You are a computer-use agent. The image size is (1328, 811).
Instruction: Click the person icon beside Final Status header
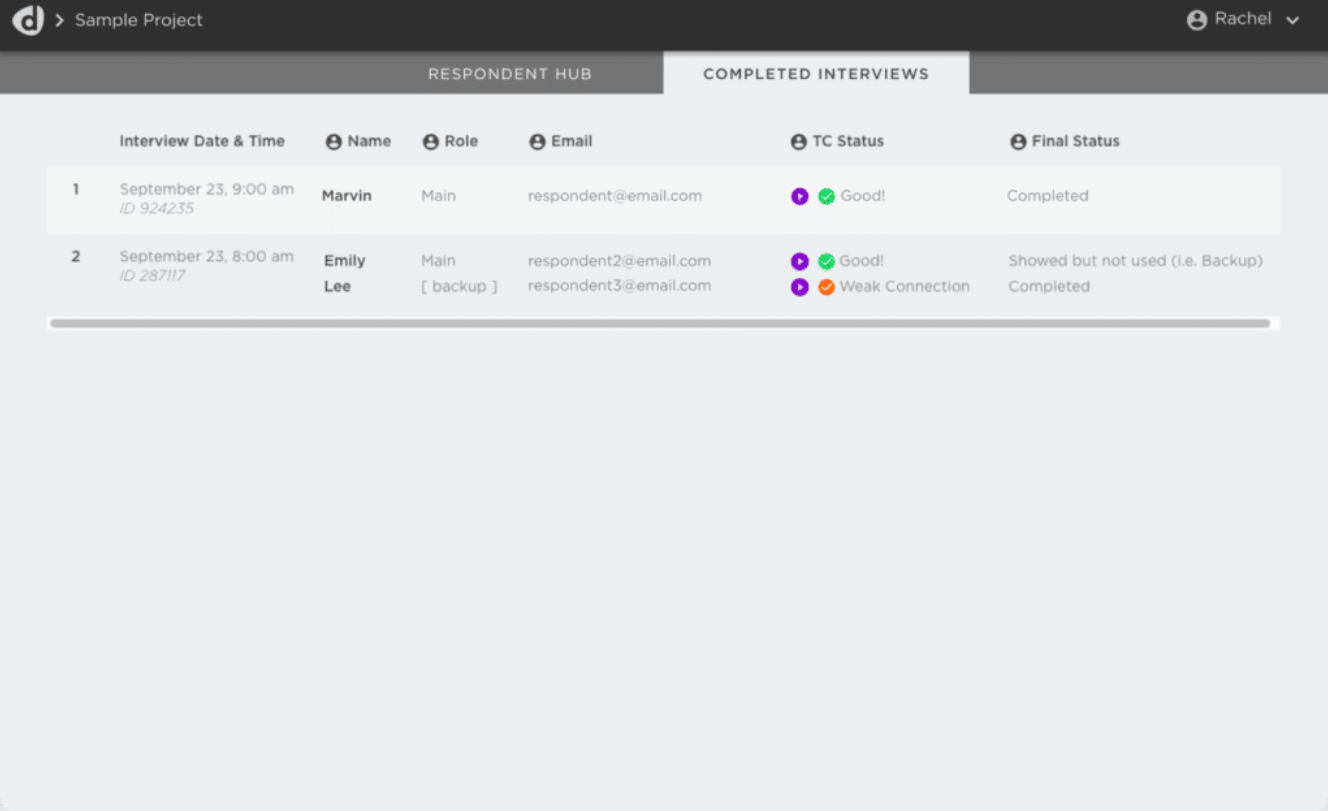click(1018, 142)
